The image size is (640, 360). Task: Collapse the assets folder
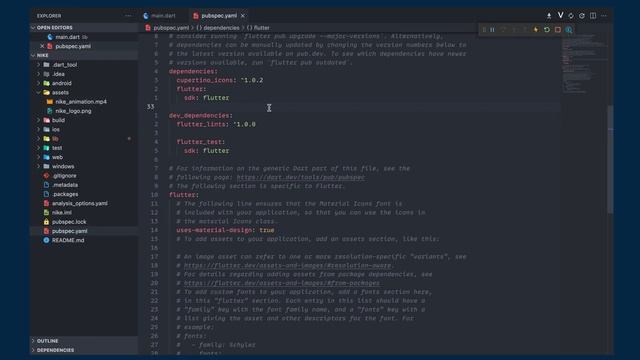tap(60, 92)
